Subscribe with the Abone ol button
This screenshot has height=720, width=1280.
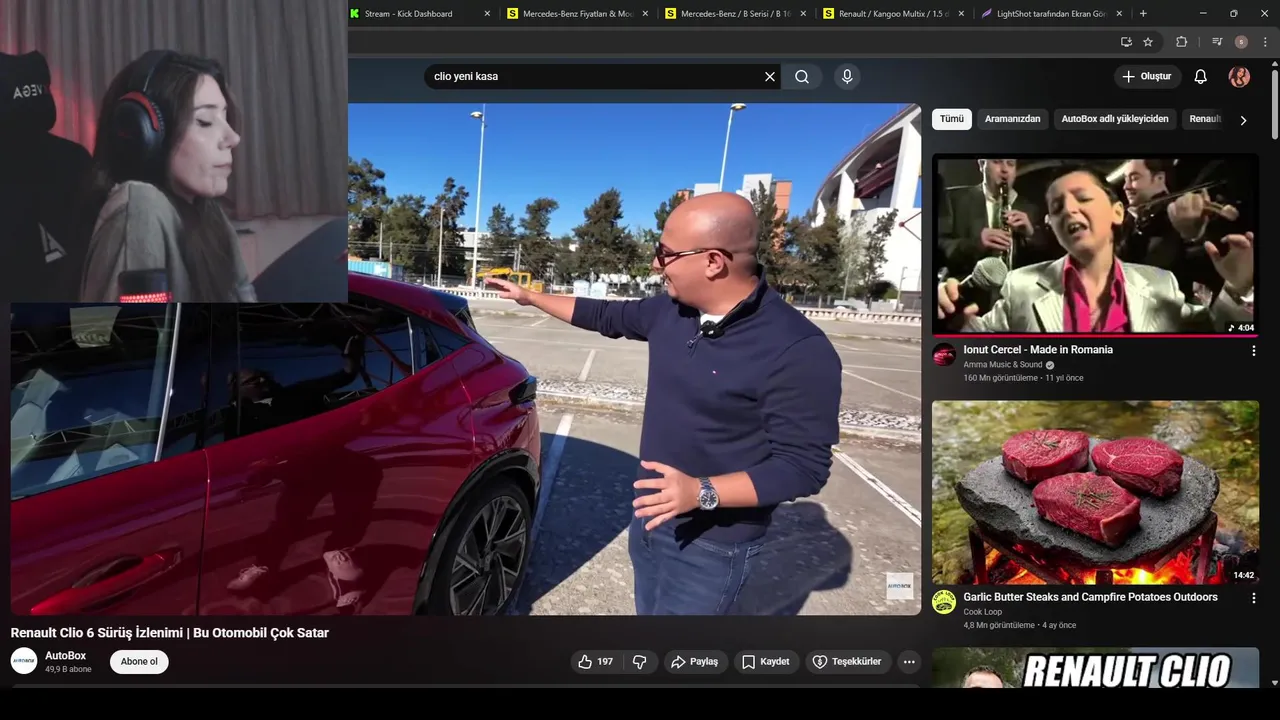139,662
